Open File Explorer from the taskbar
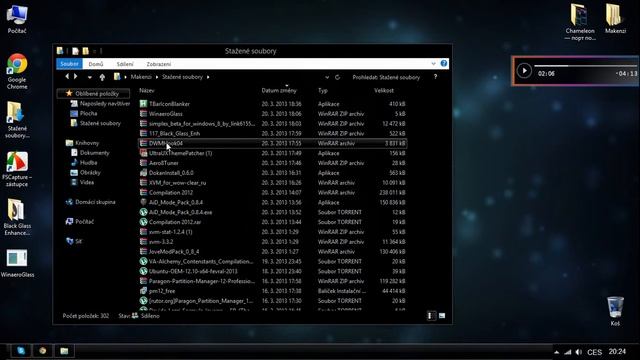Image resolution: width=640 pixels, height=360 pixels. [64, 351]
